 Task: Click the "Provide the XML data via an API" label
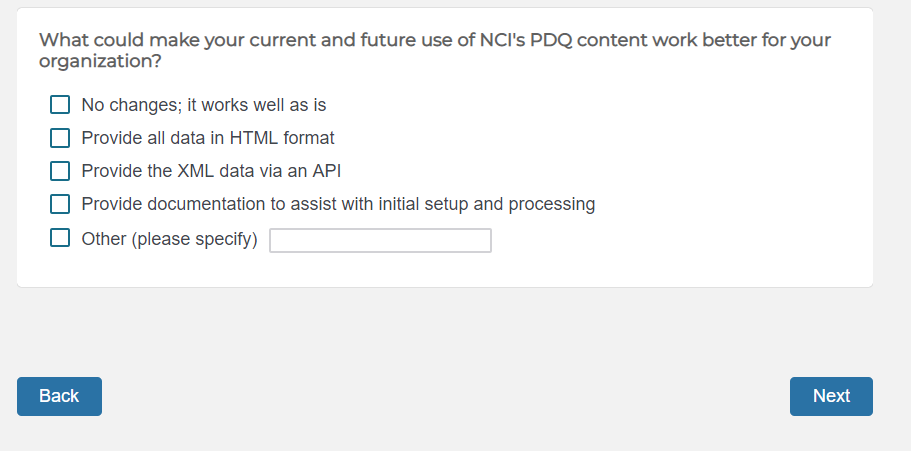click(x=211, y=171)
